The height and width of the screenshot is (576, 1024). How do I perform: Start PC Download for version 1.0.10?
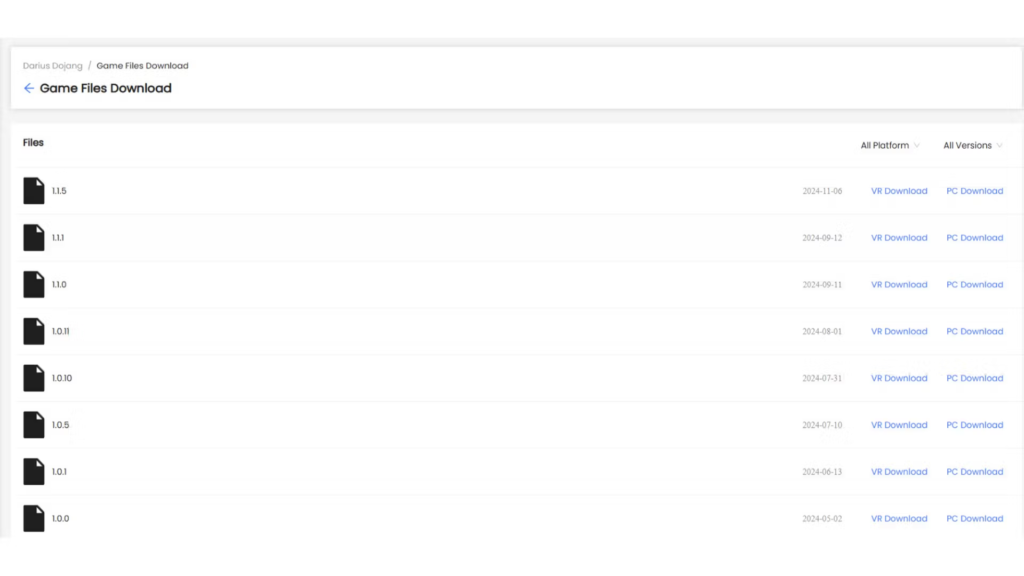tap(974, 378)
